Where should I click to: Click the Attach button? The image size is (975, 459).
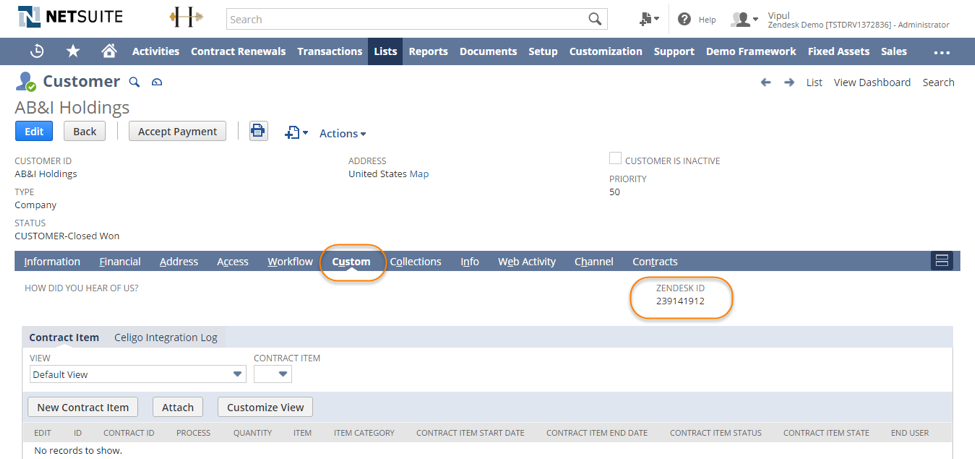tap(178, 407)
